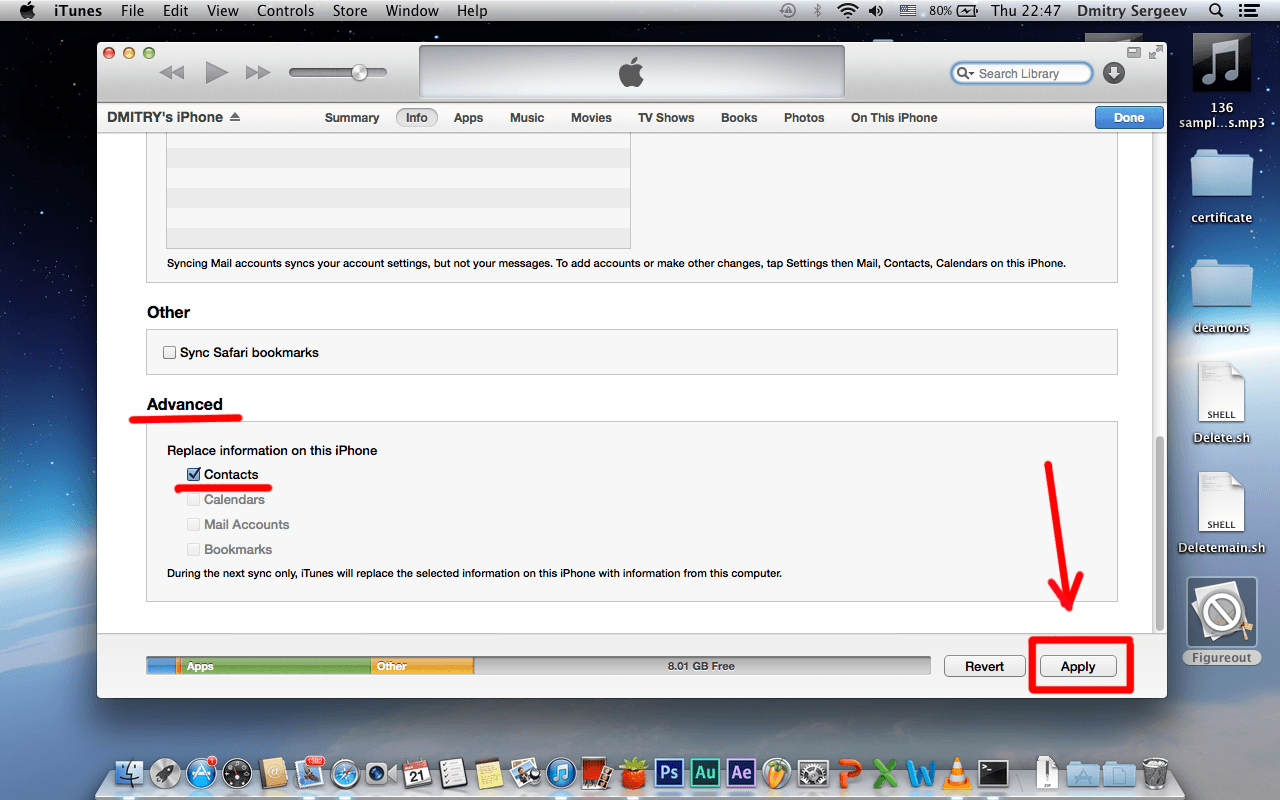Open the Wi-Fi status menu
Screen dimensions: 1280x800
pos(848,11)
